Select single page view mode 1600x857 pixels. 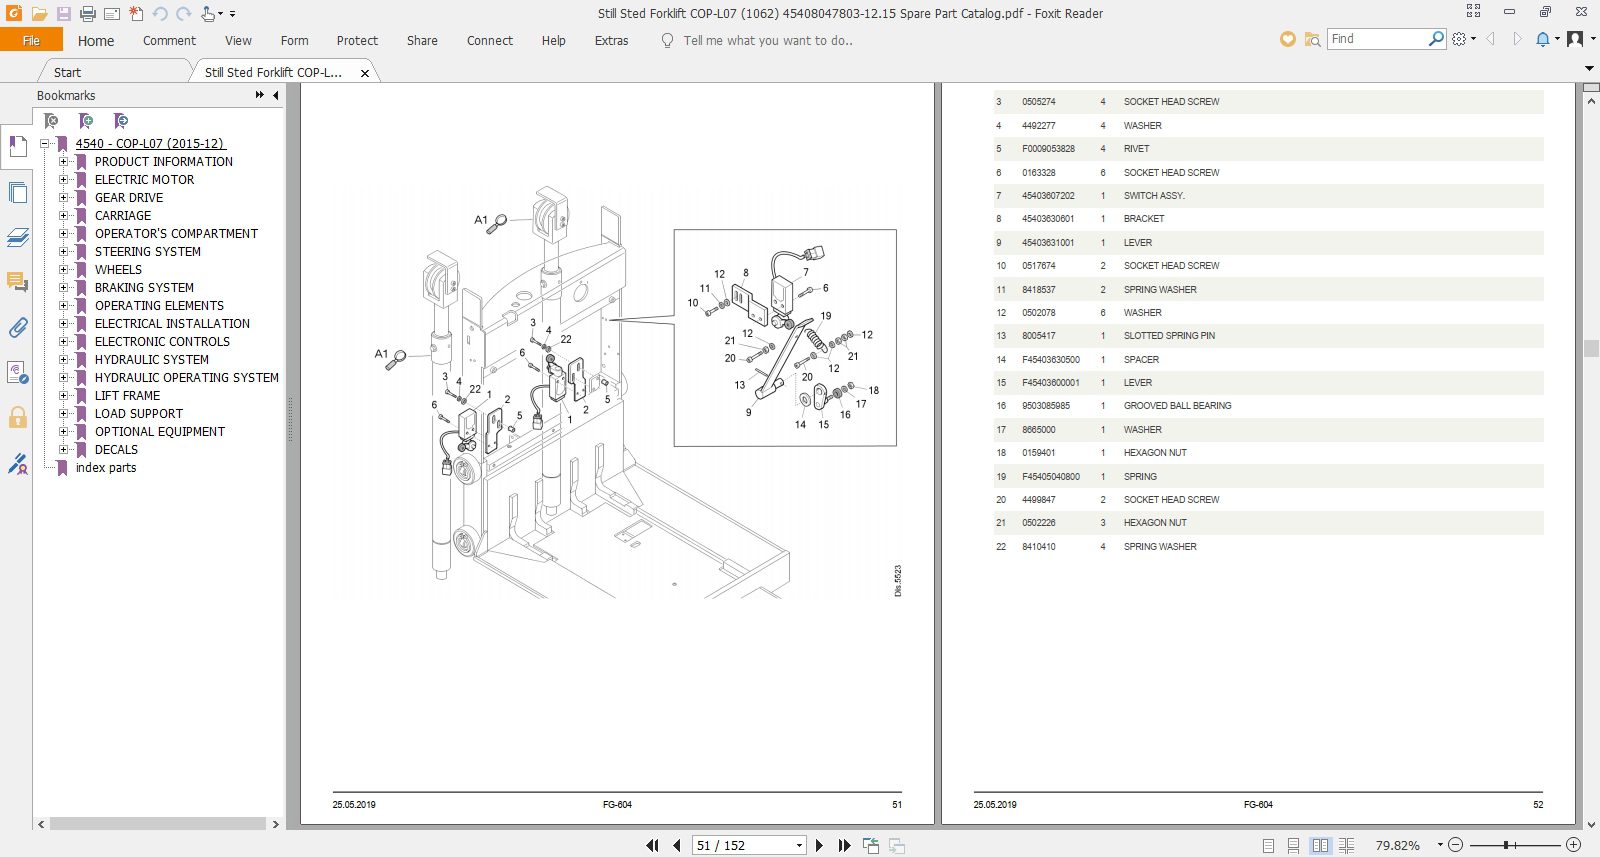coord(1268,845)
